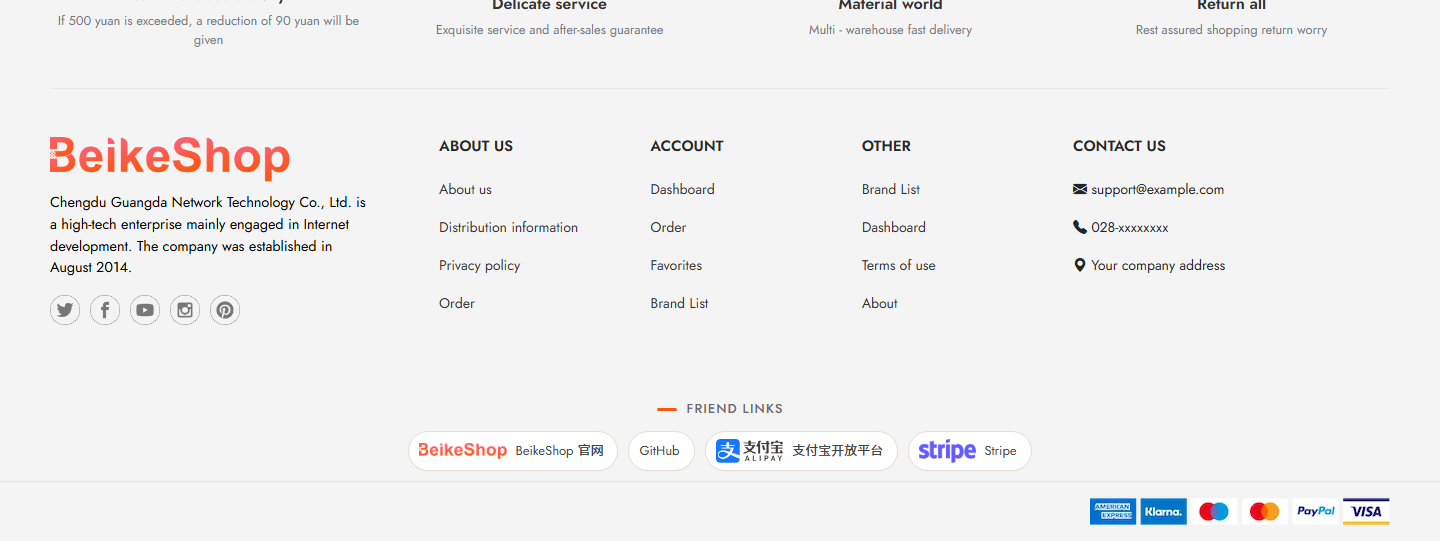Click the ABOUT US column heading
Screen dimensions: 1440x560
476,146
